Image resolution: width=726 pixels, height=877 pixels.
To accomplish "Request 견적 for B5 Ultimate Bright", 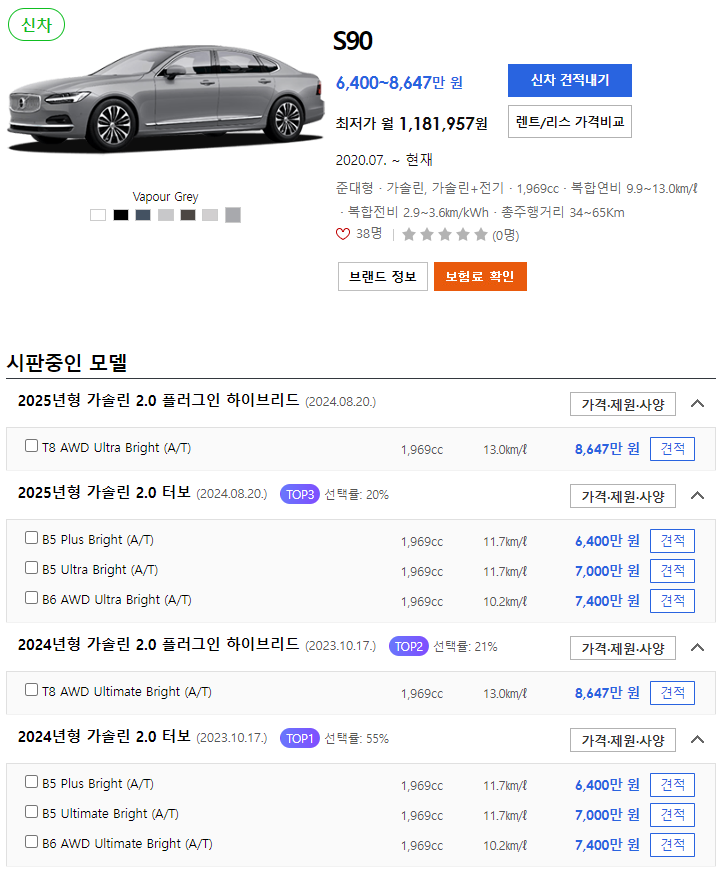I will coord(672,815).
